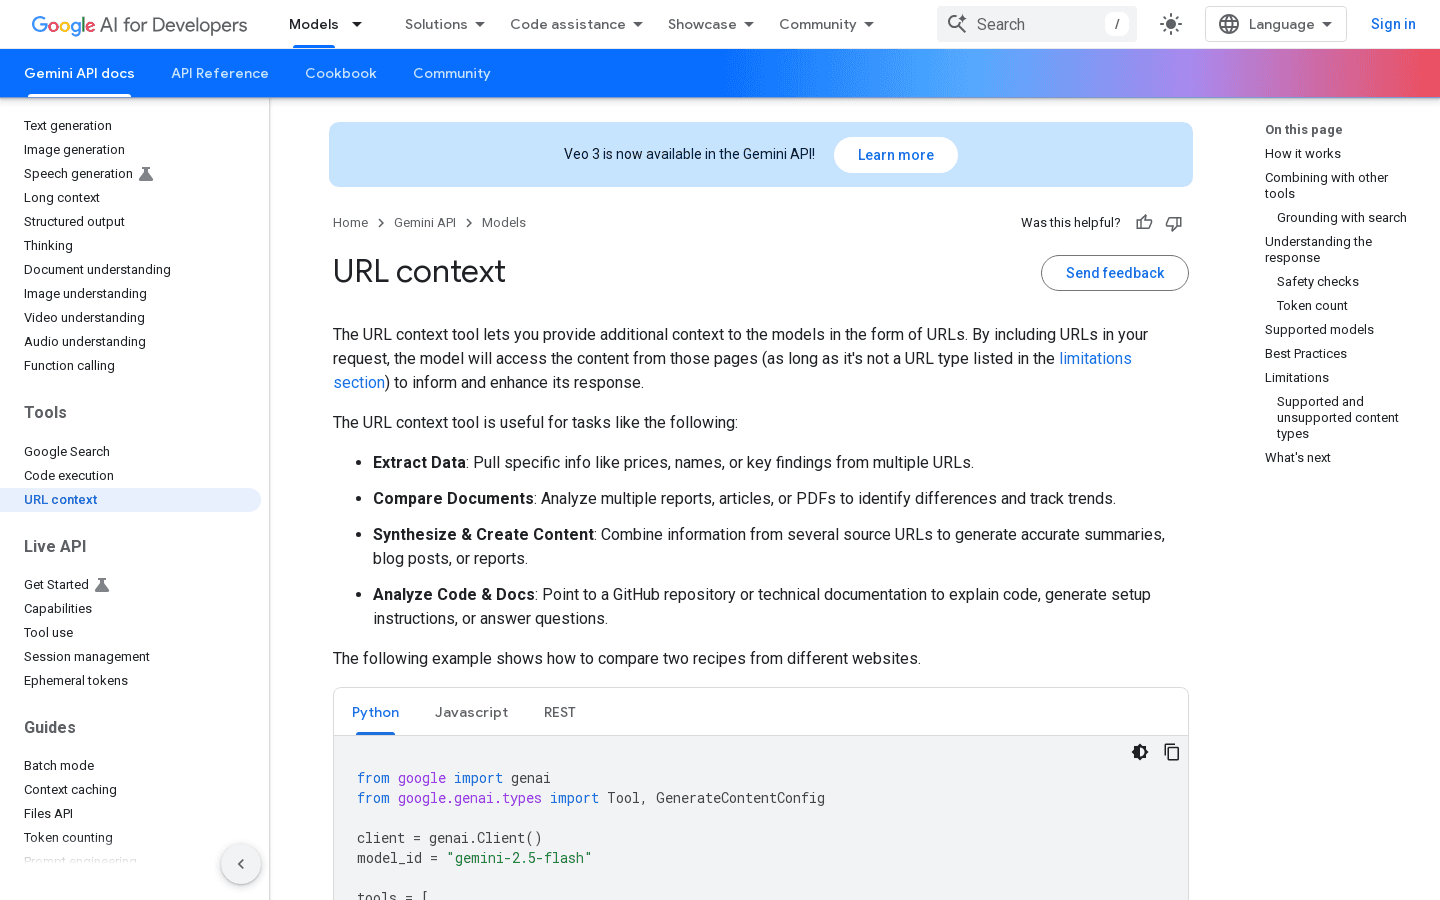Open Capabilities in Live API section

pos(58,609)
